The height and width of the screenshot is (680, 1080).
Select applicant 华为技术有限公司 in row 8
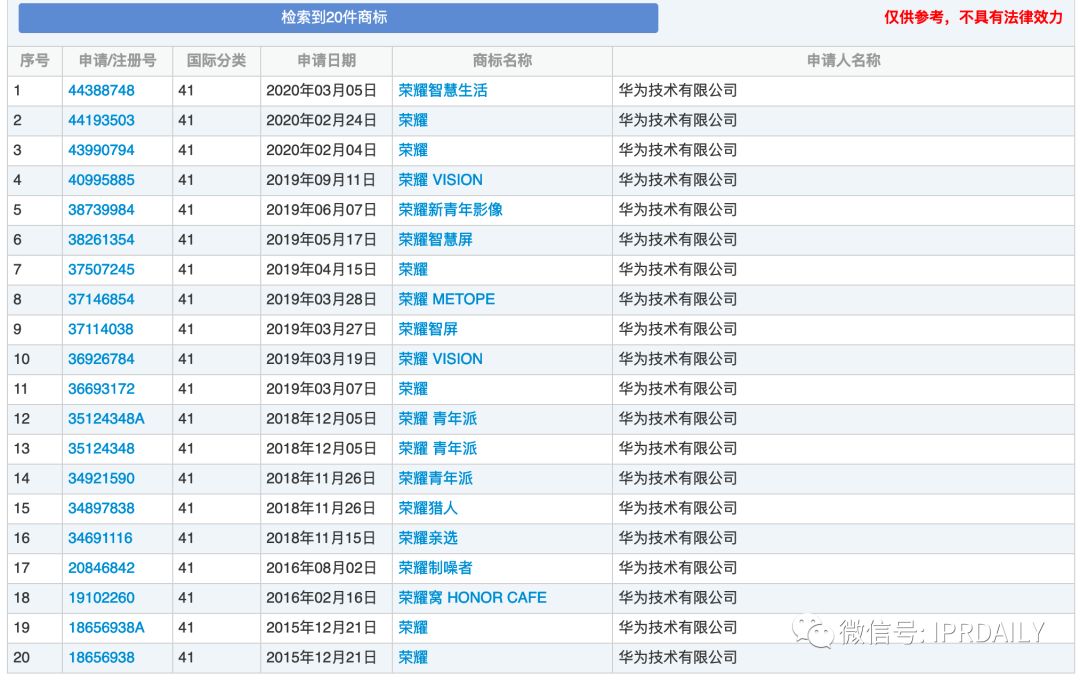point(678,299)
